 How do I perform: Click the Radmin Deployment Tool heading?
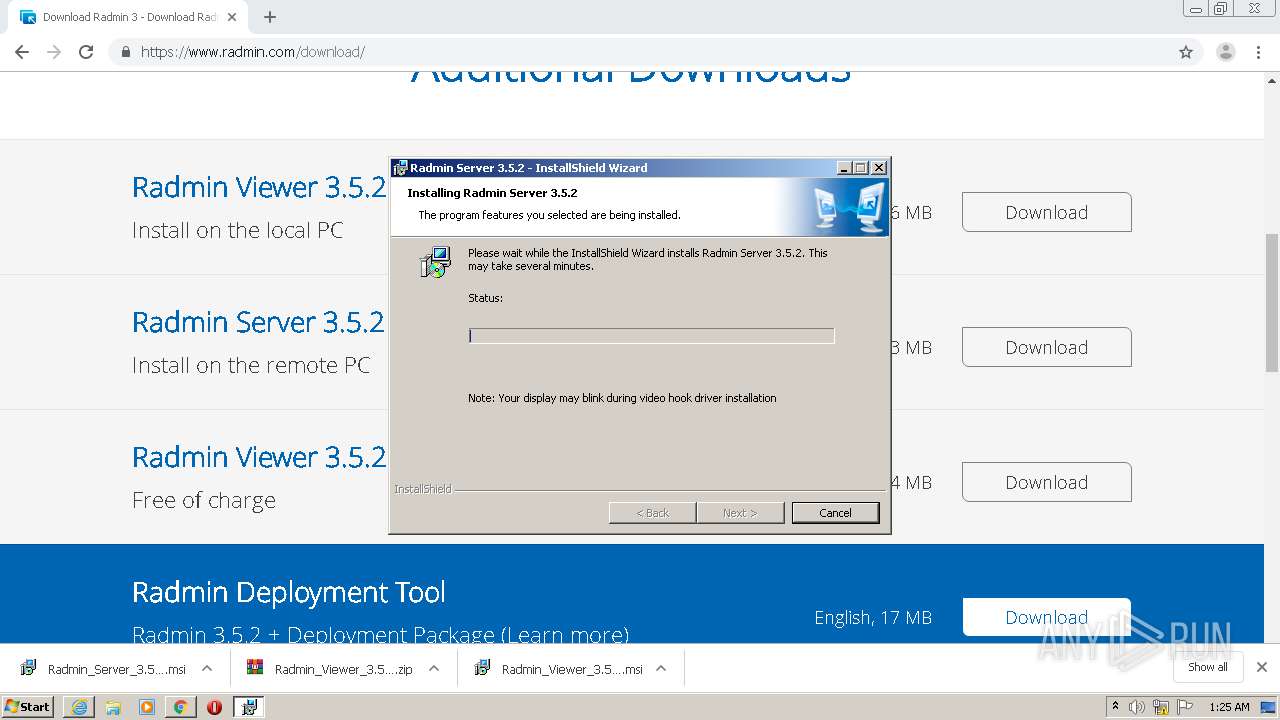pyautogui.click(x=289, y=592)
